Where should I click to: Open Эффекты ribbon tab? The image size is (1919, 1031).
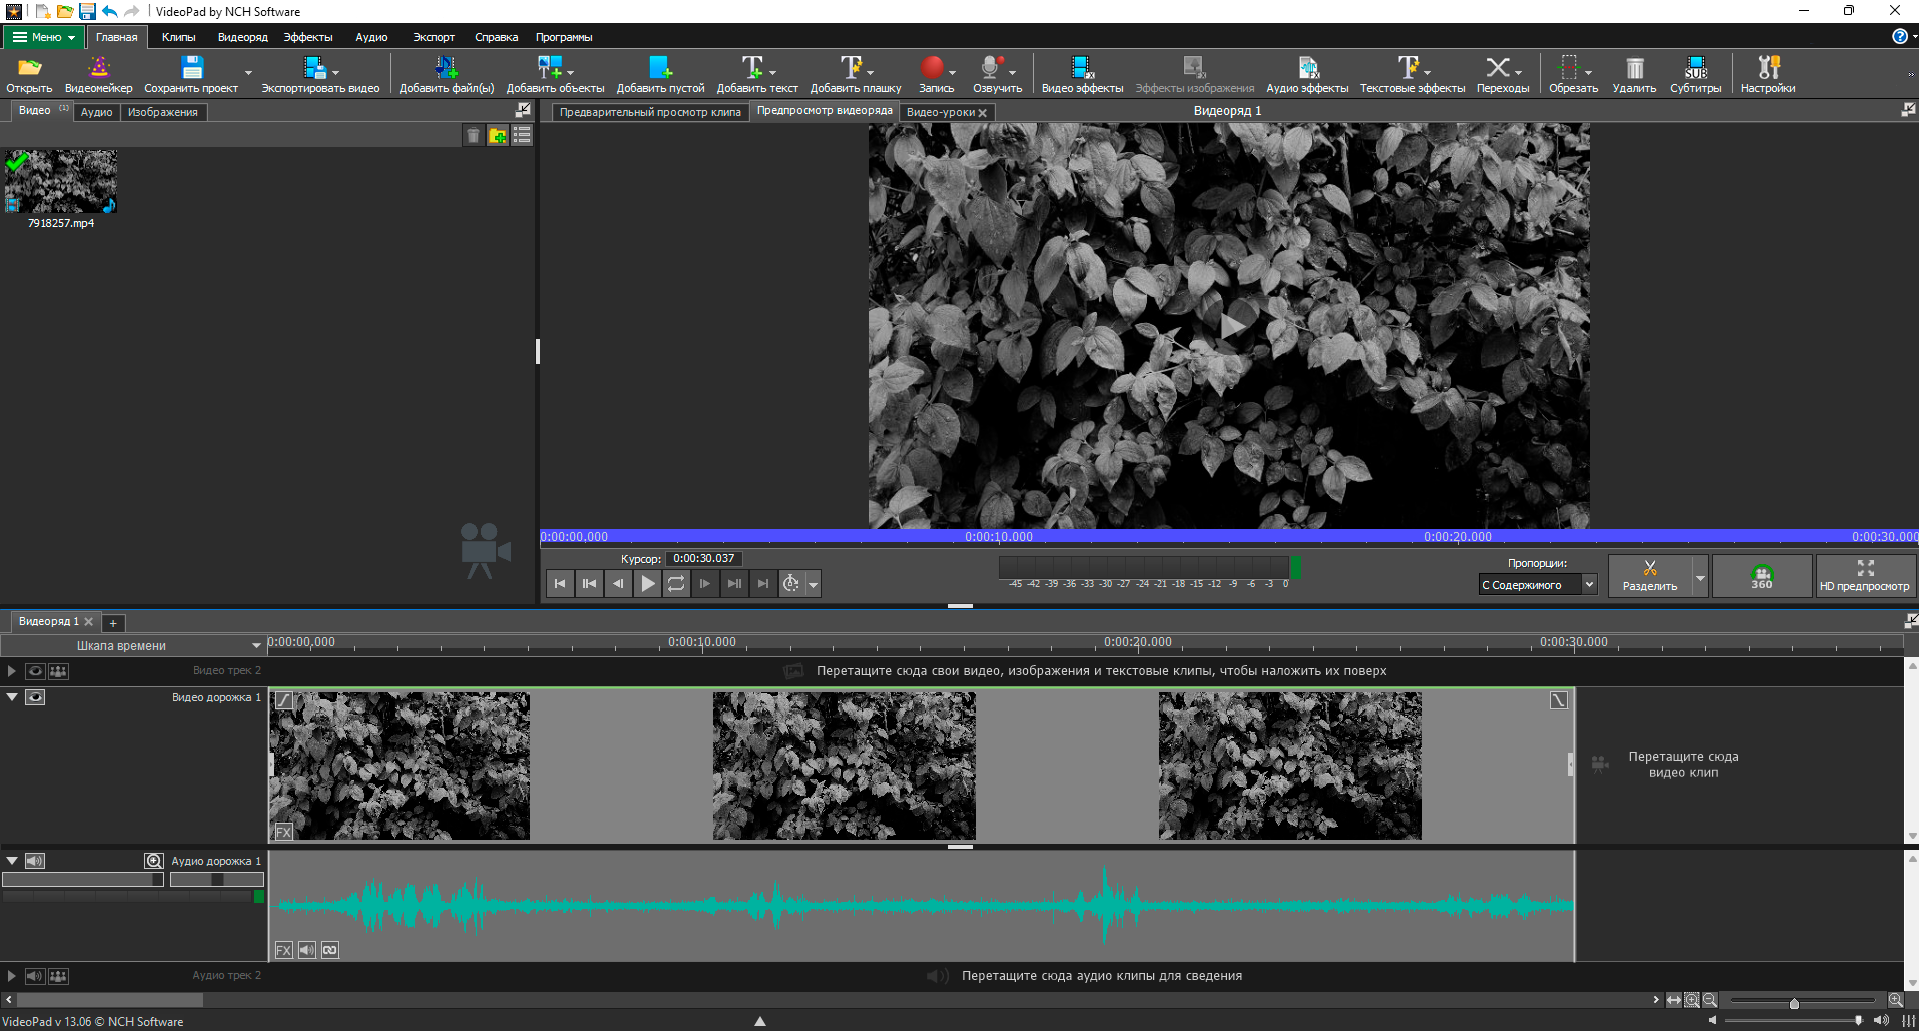(x=308, y=37)
